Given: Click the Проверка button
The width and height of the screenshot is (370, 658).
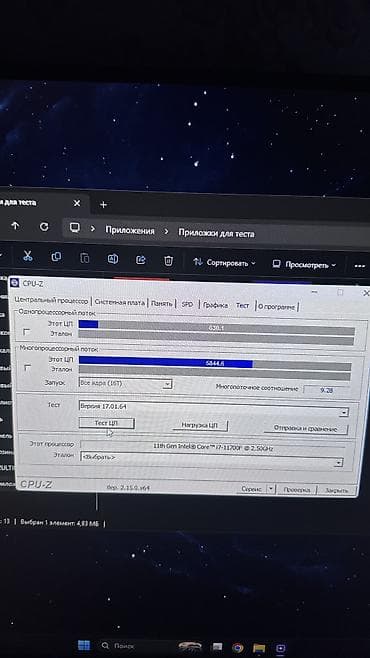Looking at the screenshot, I should point(296,489).
